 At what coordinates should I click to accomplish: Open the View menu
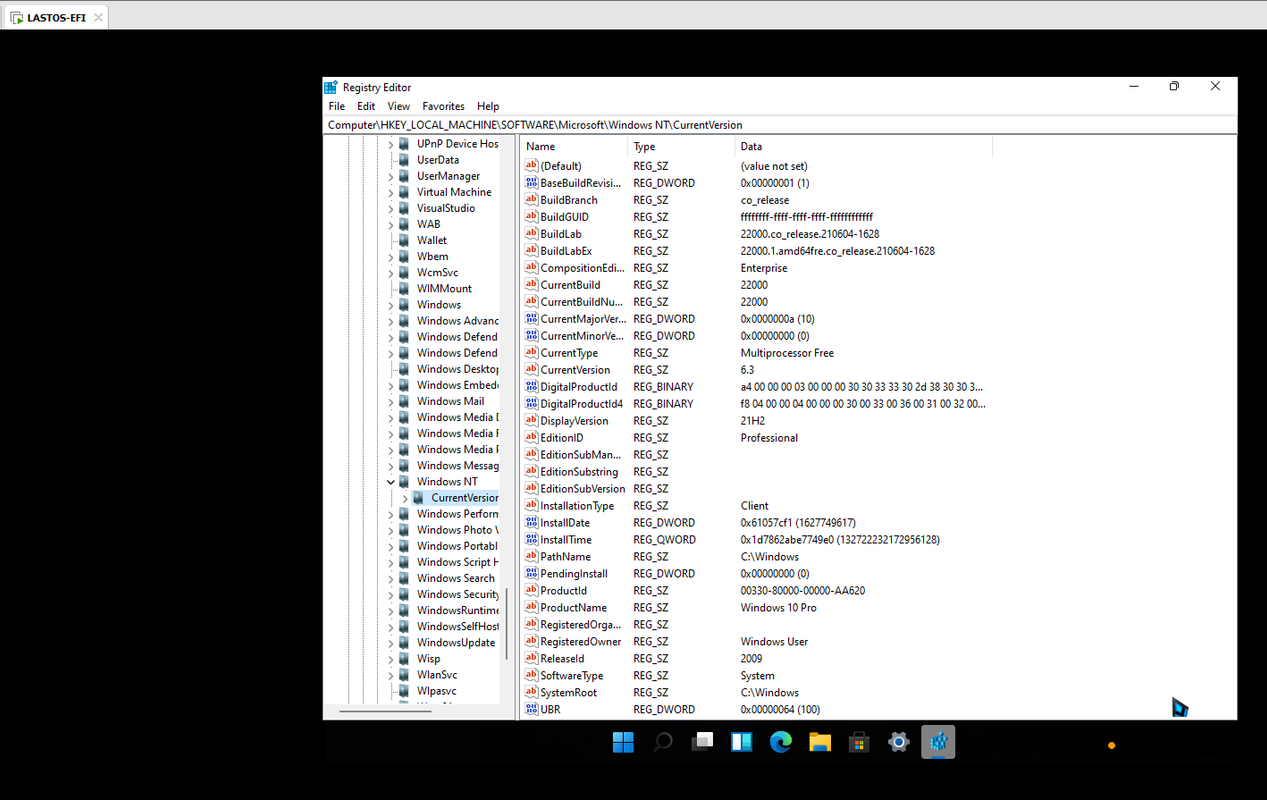tap(398, 106)
